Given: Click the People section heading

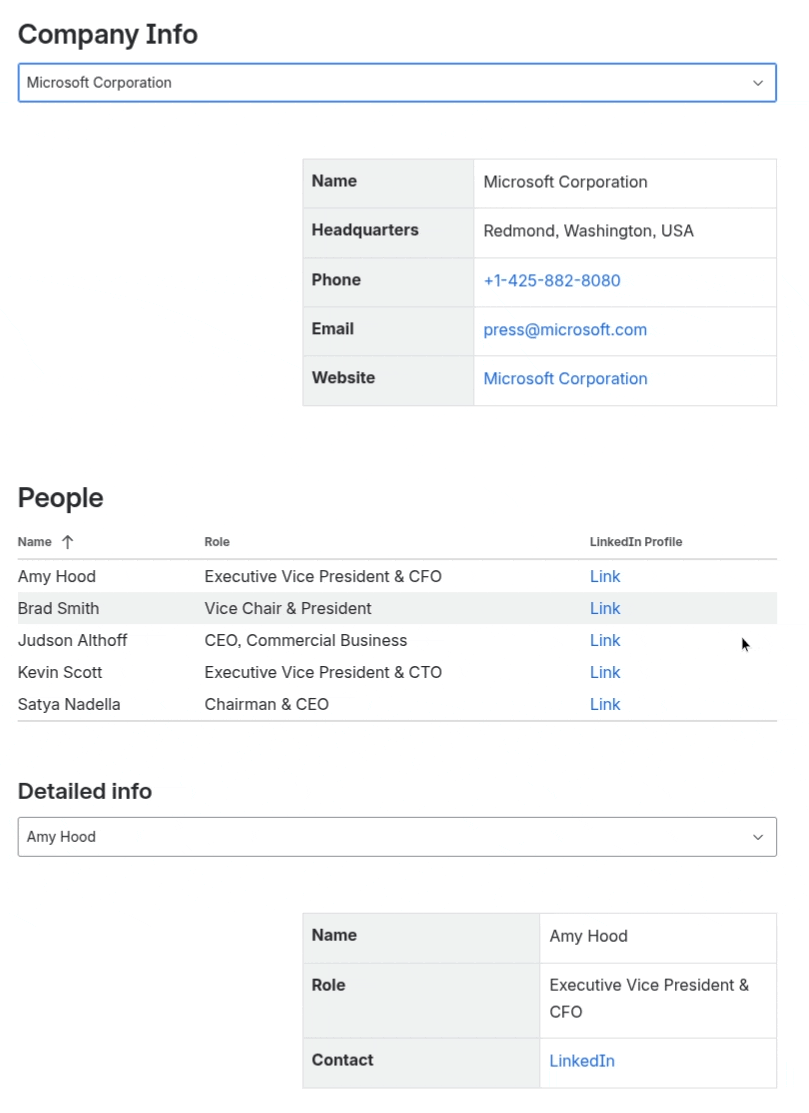Looking at the screenshot, I should pyautogui.click(x=60, y=498).
